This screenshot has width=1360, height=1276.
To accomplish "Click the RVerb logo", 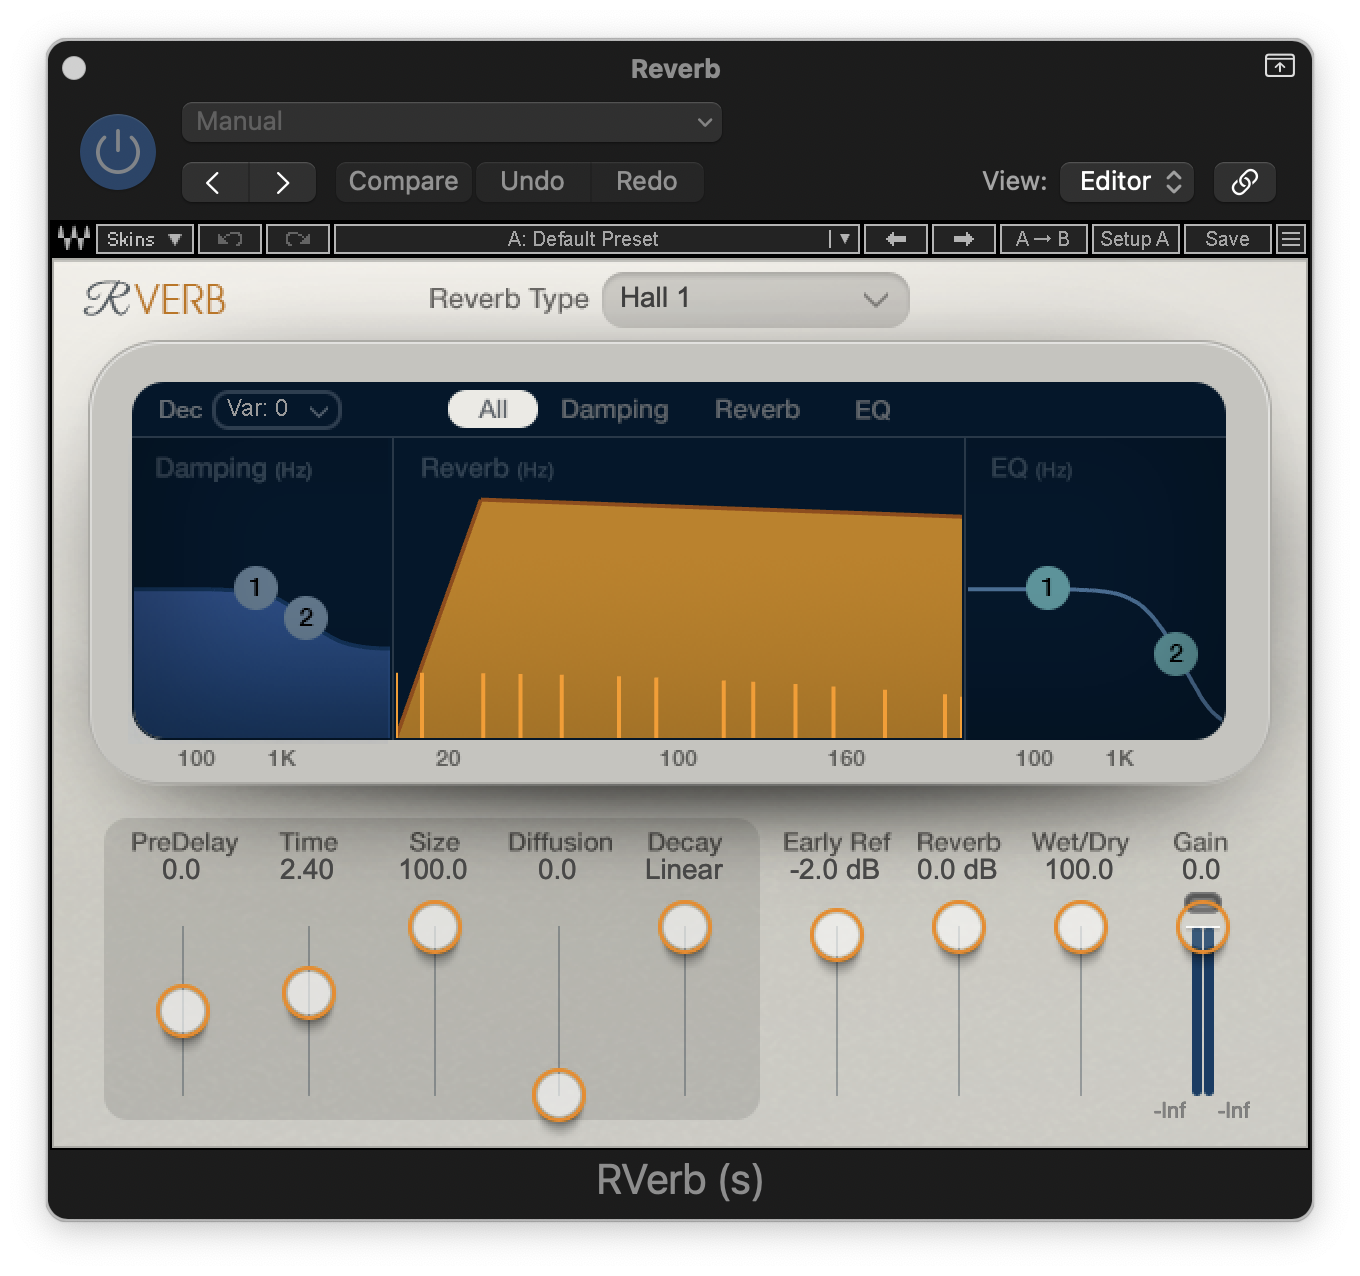I will click(x=155, y=299).
